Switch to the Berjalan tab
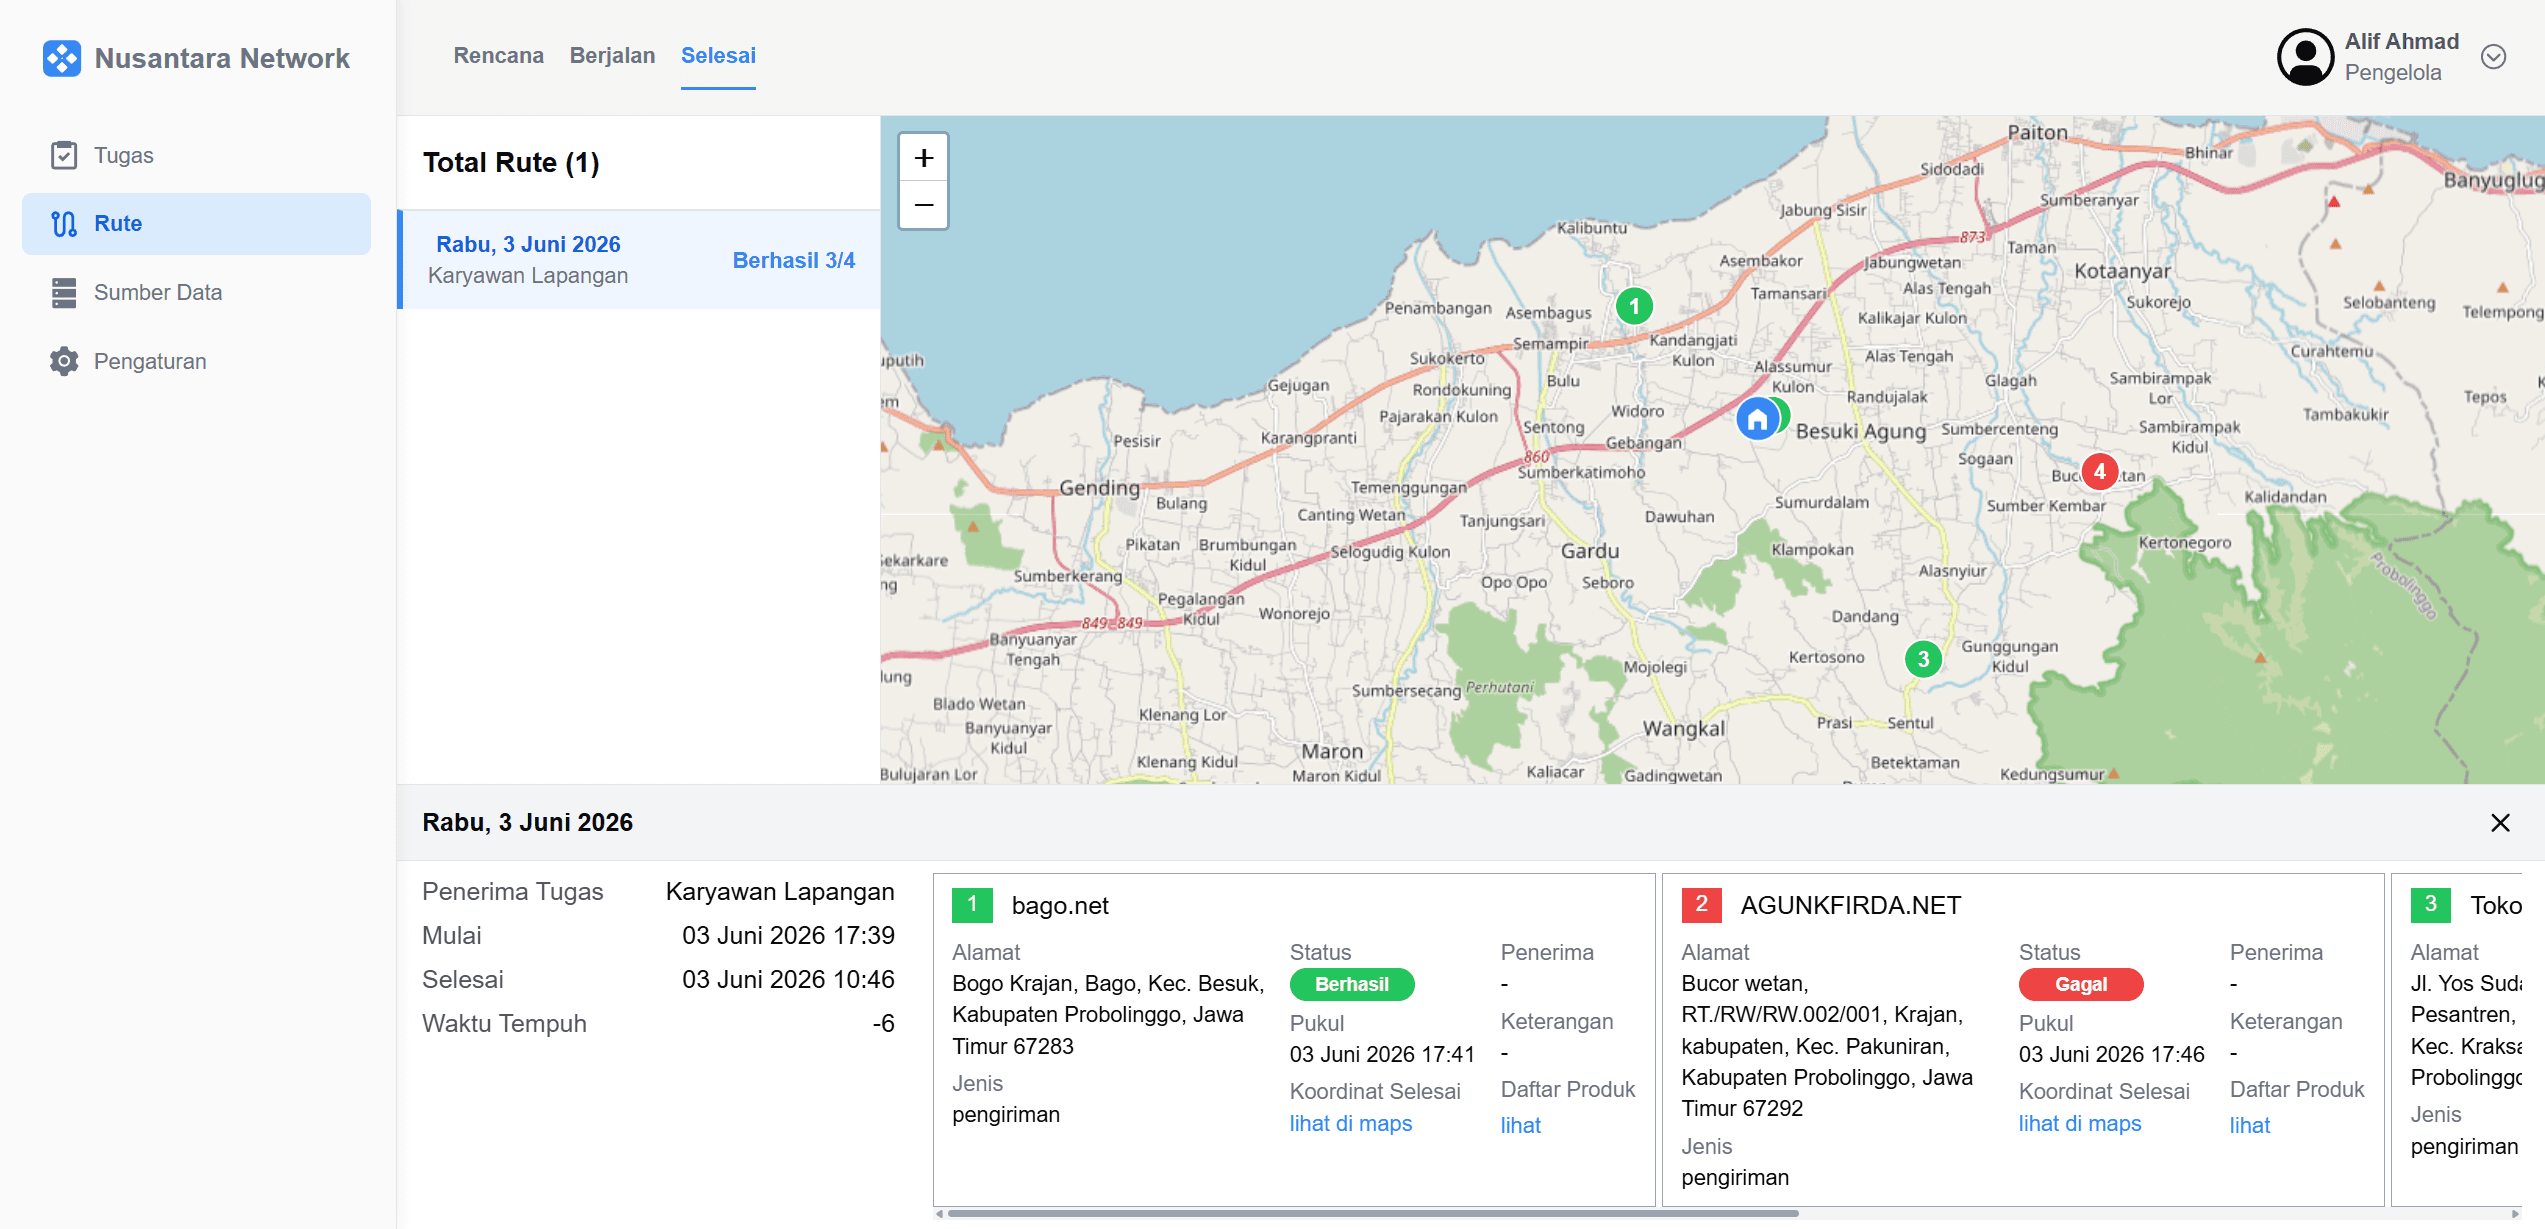Screen dimensions: 2545x1229 click(x=612, y=56)
